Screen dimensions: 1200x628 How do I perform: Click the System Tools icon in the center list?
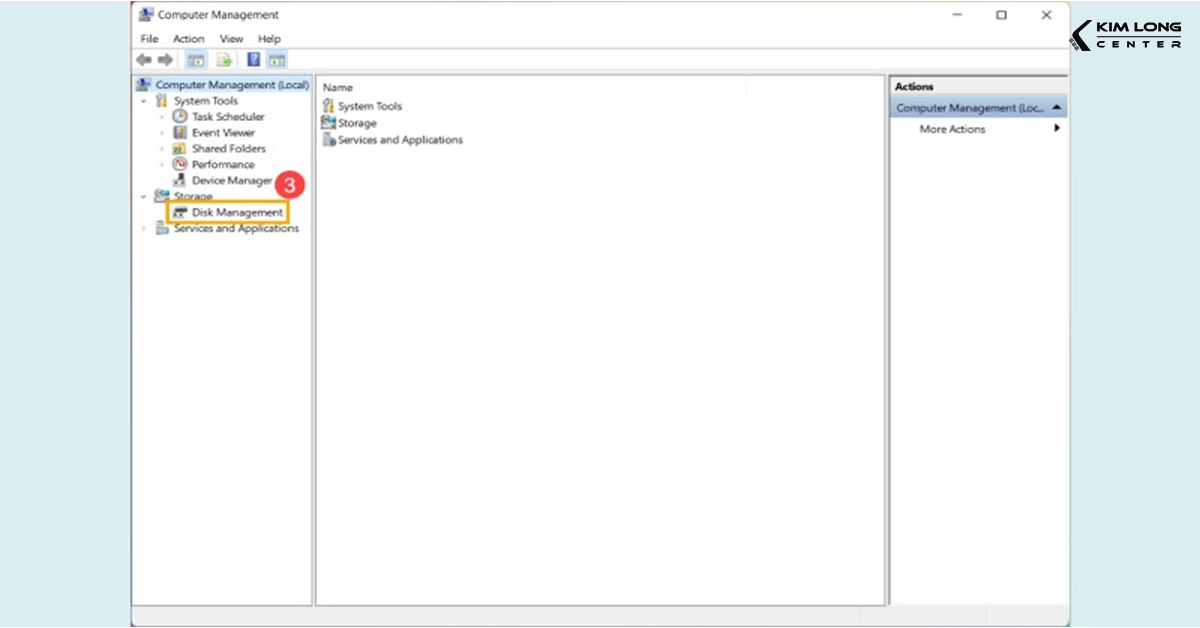pos(328,106)
